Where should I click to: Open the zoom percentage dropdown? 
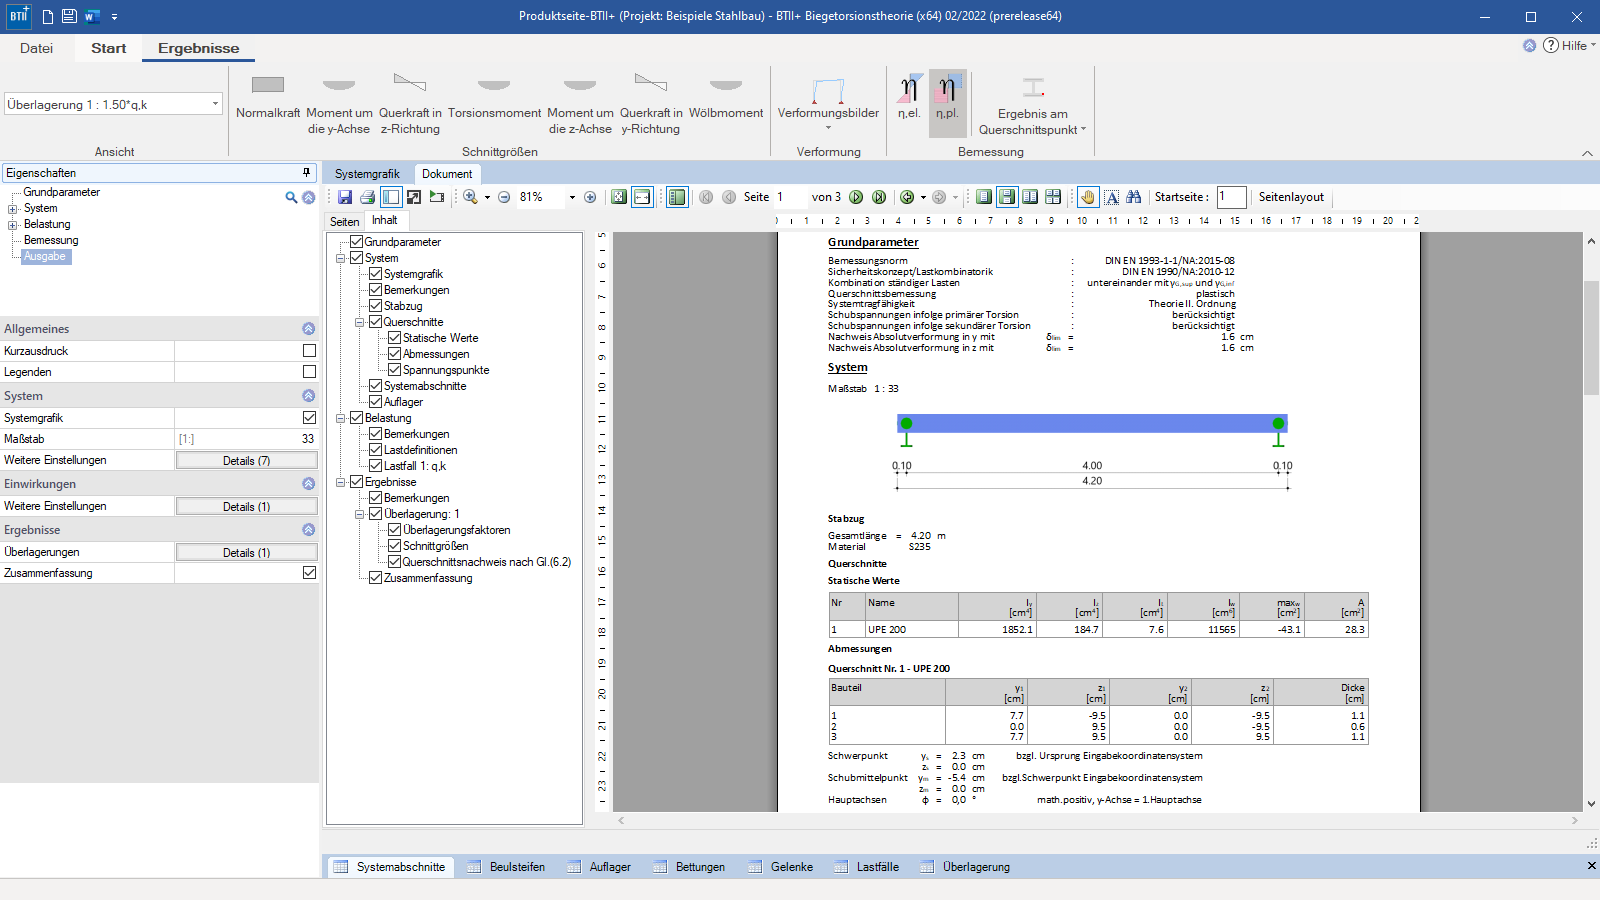click(x=572, y=197)
